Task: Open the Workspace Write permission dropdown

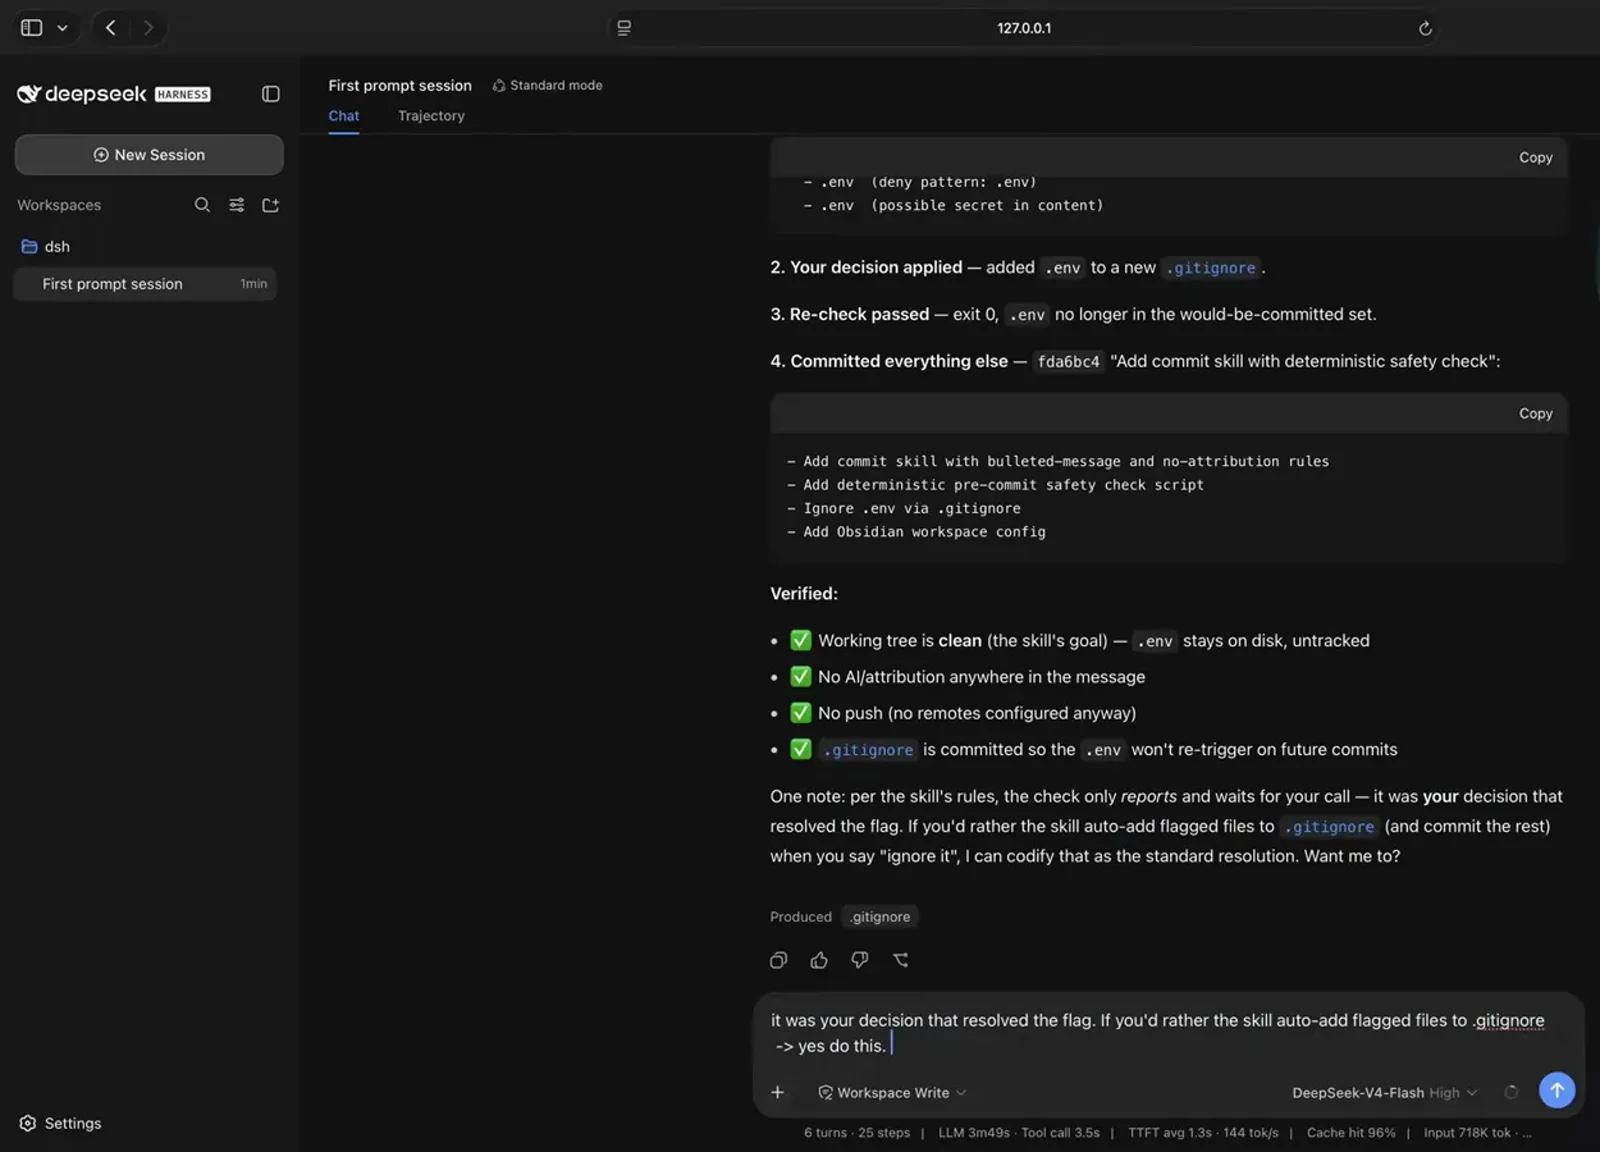Action: [892, 1093]
